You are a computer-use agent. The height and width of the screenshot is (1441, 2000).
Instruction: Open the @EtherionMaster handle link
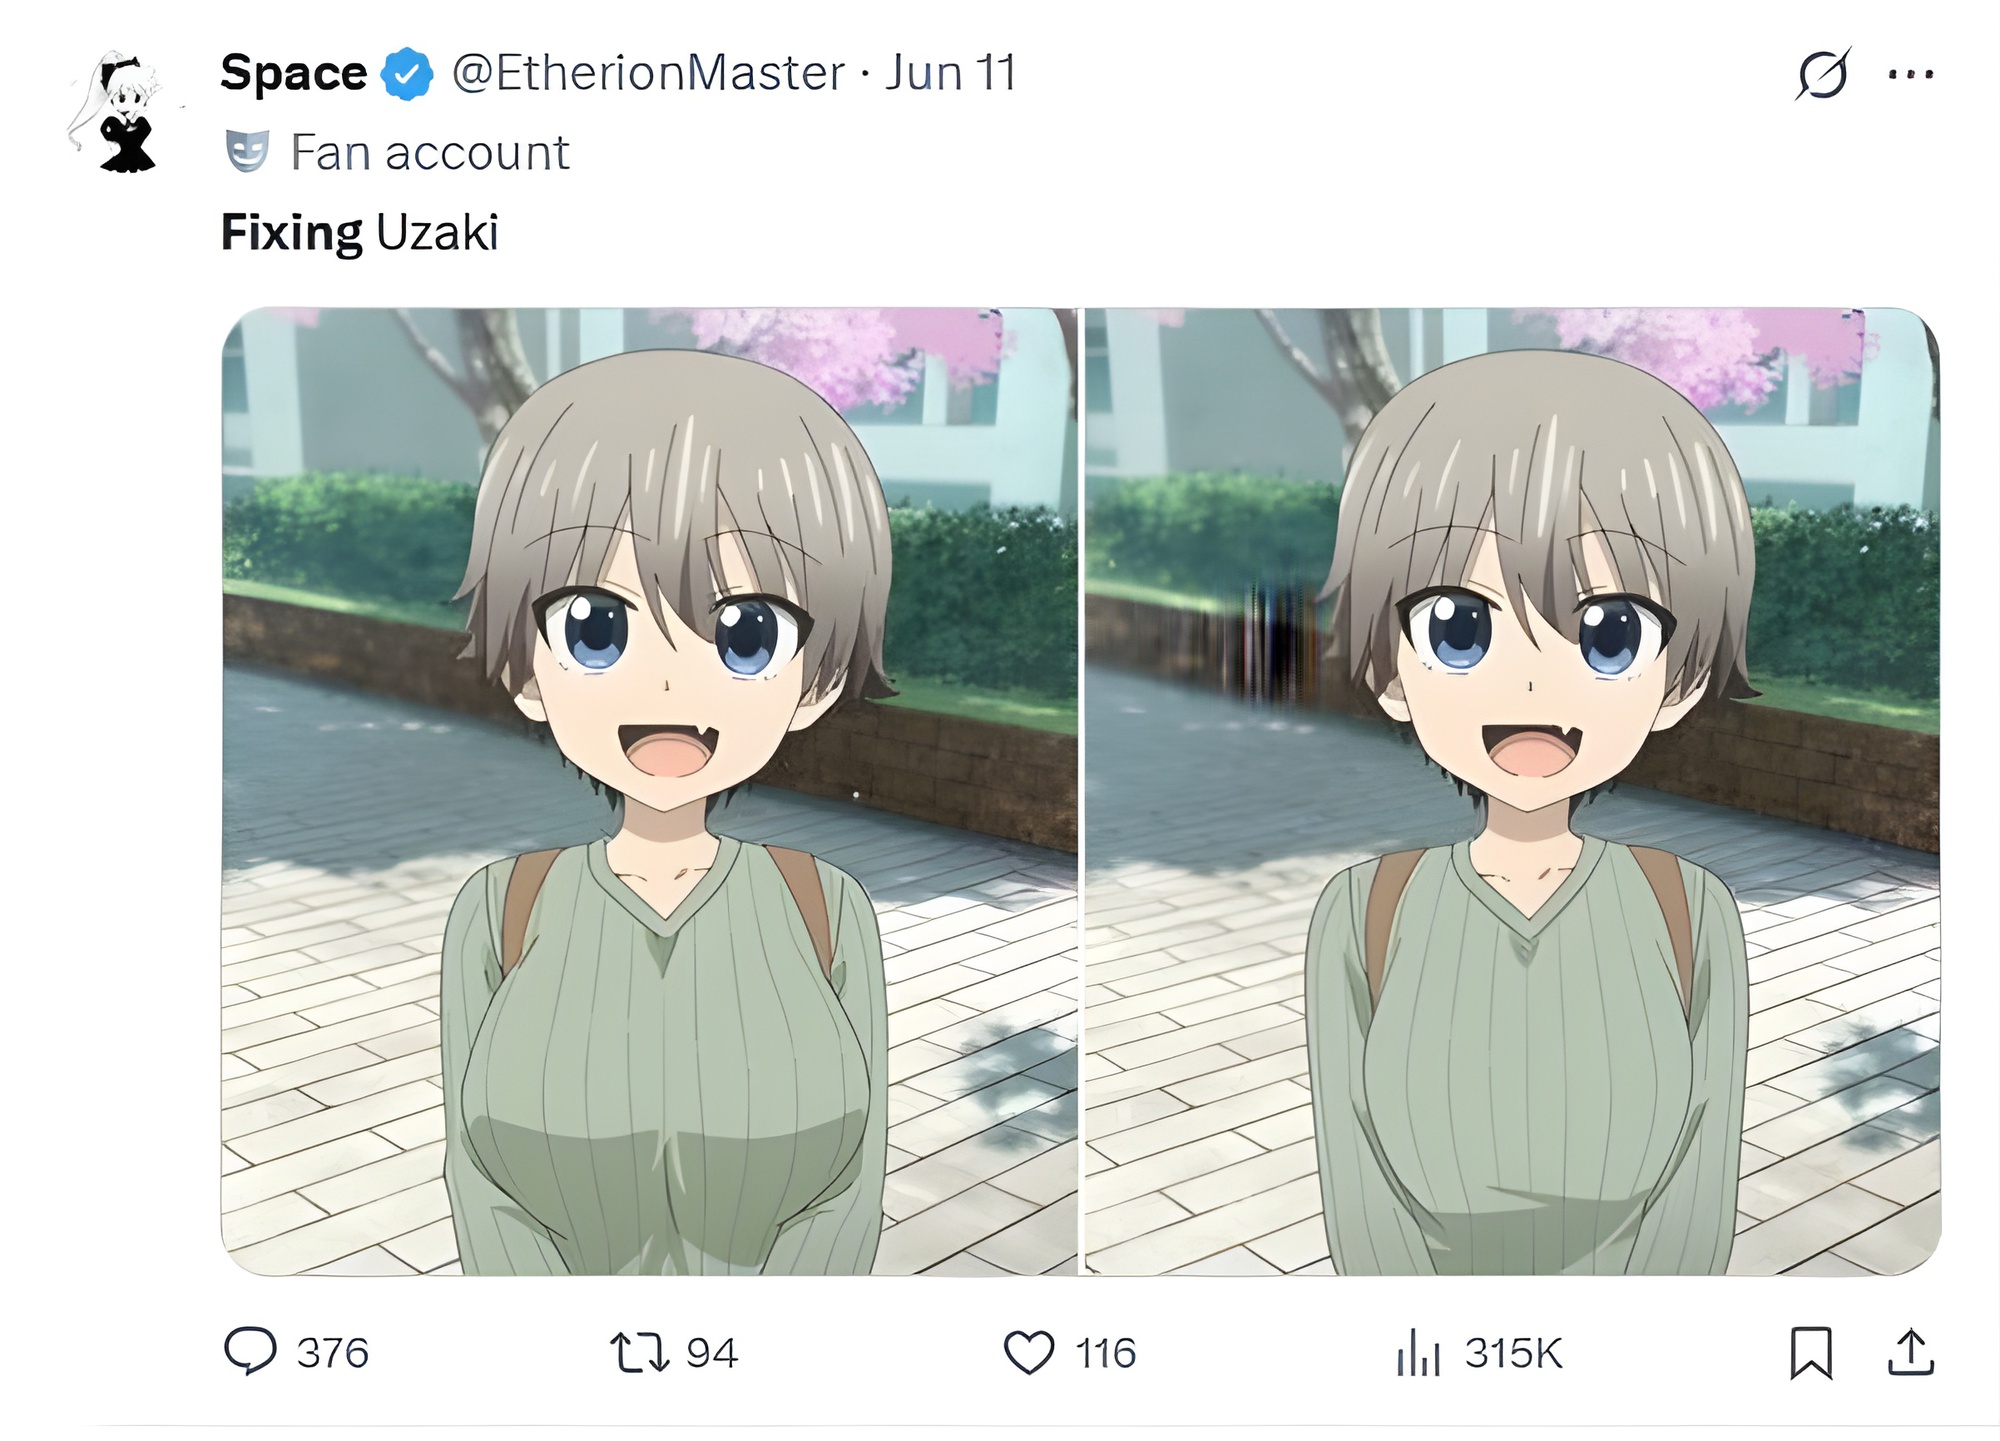pos(648,73)
